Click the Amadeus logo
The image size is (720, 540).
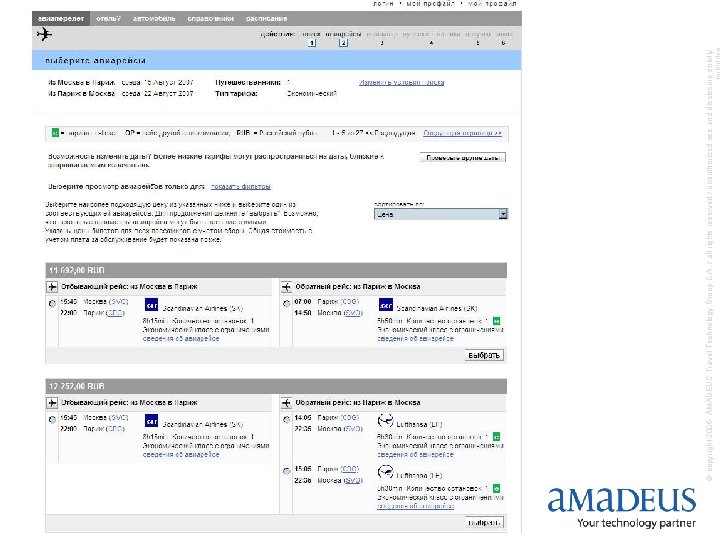[622, 508]
